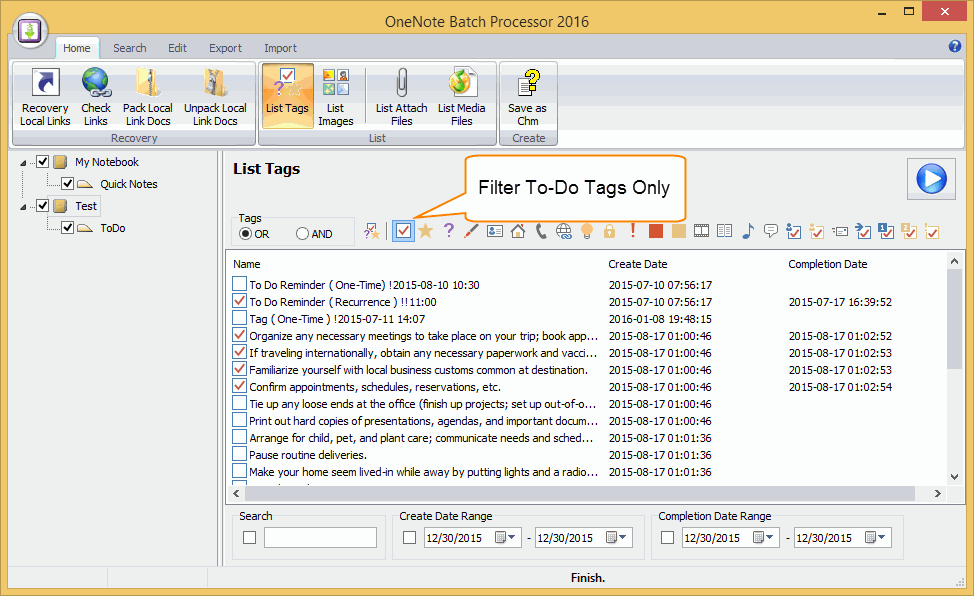Screen dimensions: 974x596
Task: Filter by the Movie film strip tag
Action: point(701,231)
